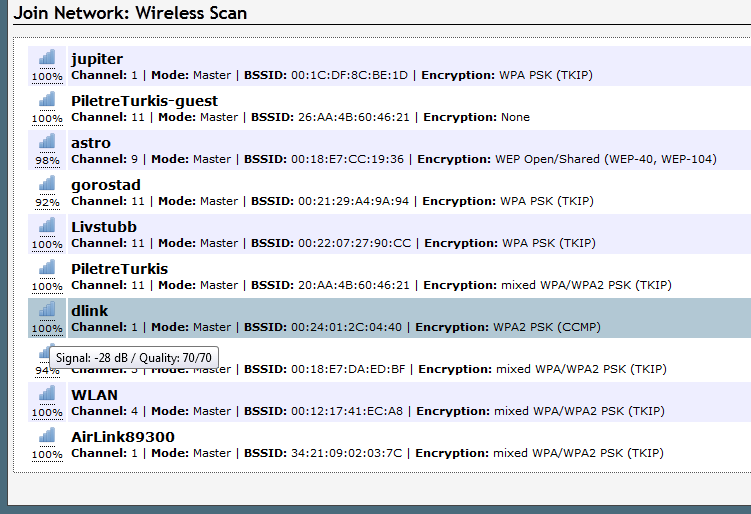The width and height of the screenshot is (751, 514).
Task: Click the 92% quality label under gorostad icon
Action: click(x=47, y=203)
